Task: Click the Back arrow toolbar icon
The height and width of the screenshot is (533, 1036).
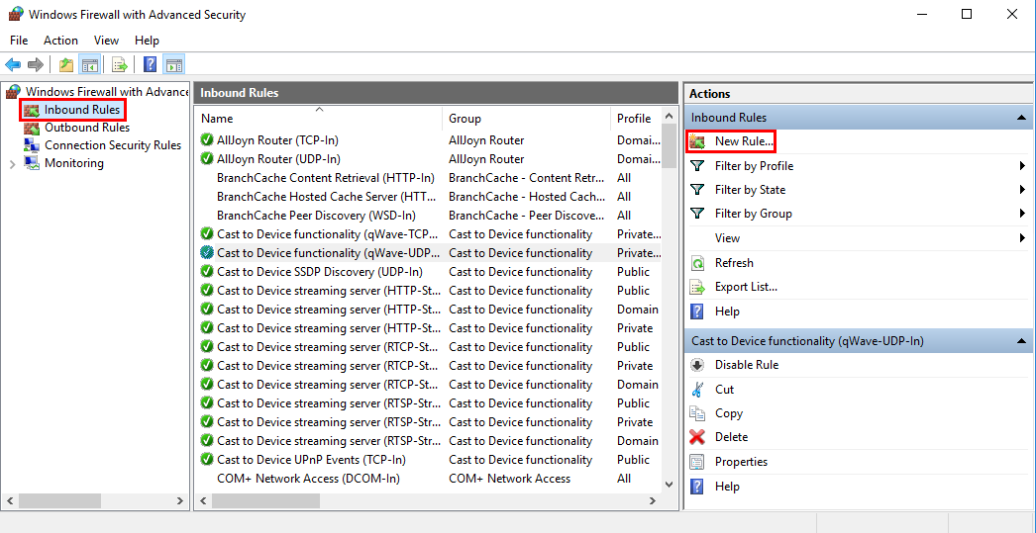Action: coord(13,64)
